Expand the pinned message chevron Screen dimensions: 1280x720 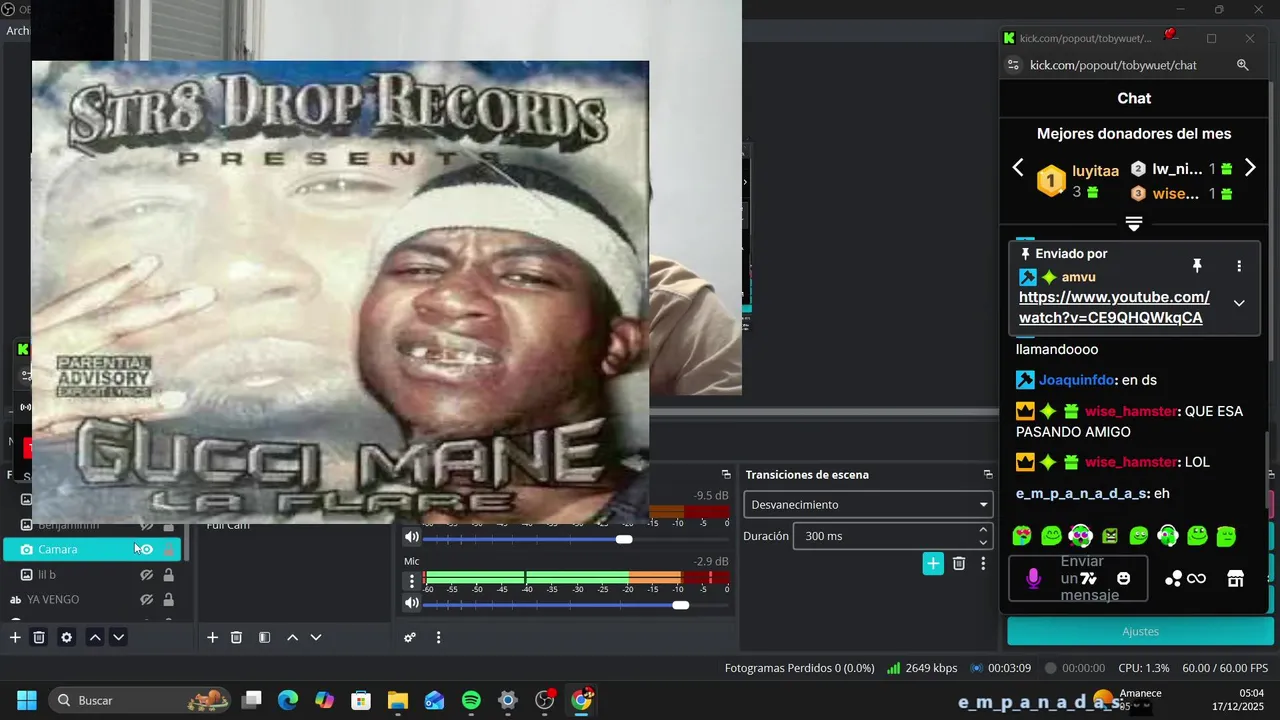pos(1239,303)
